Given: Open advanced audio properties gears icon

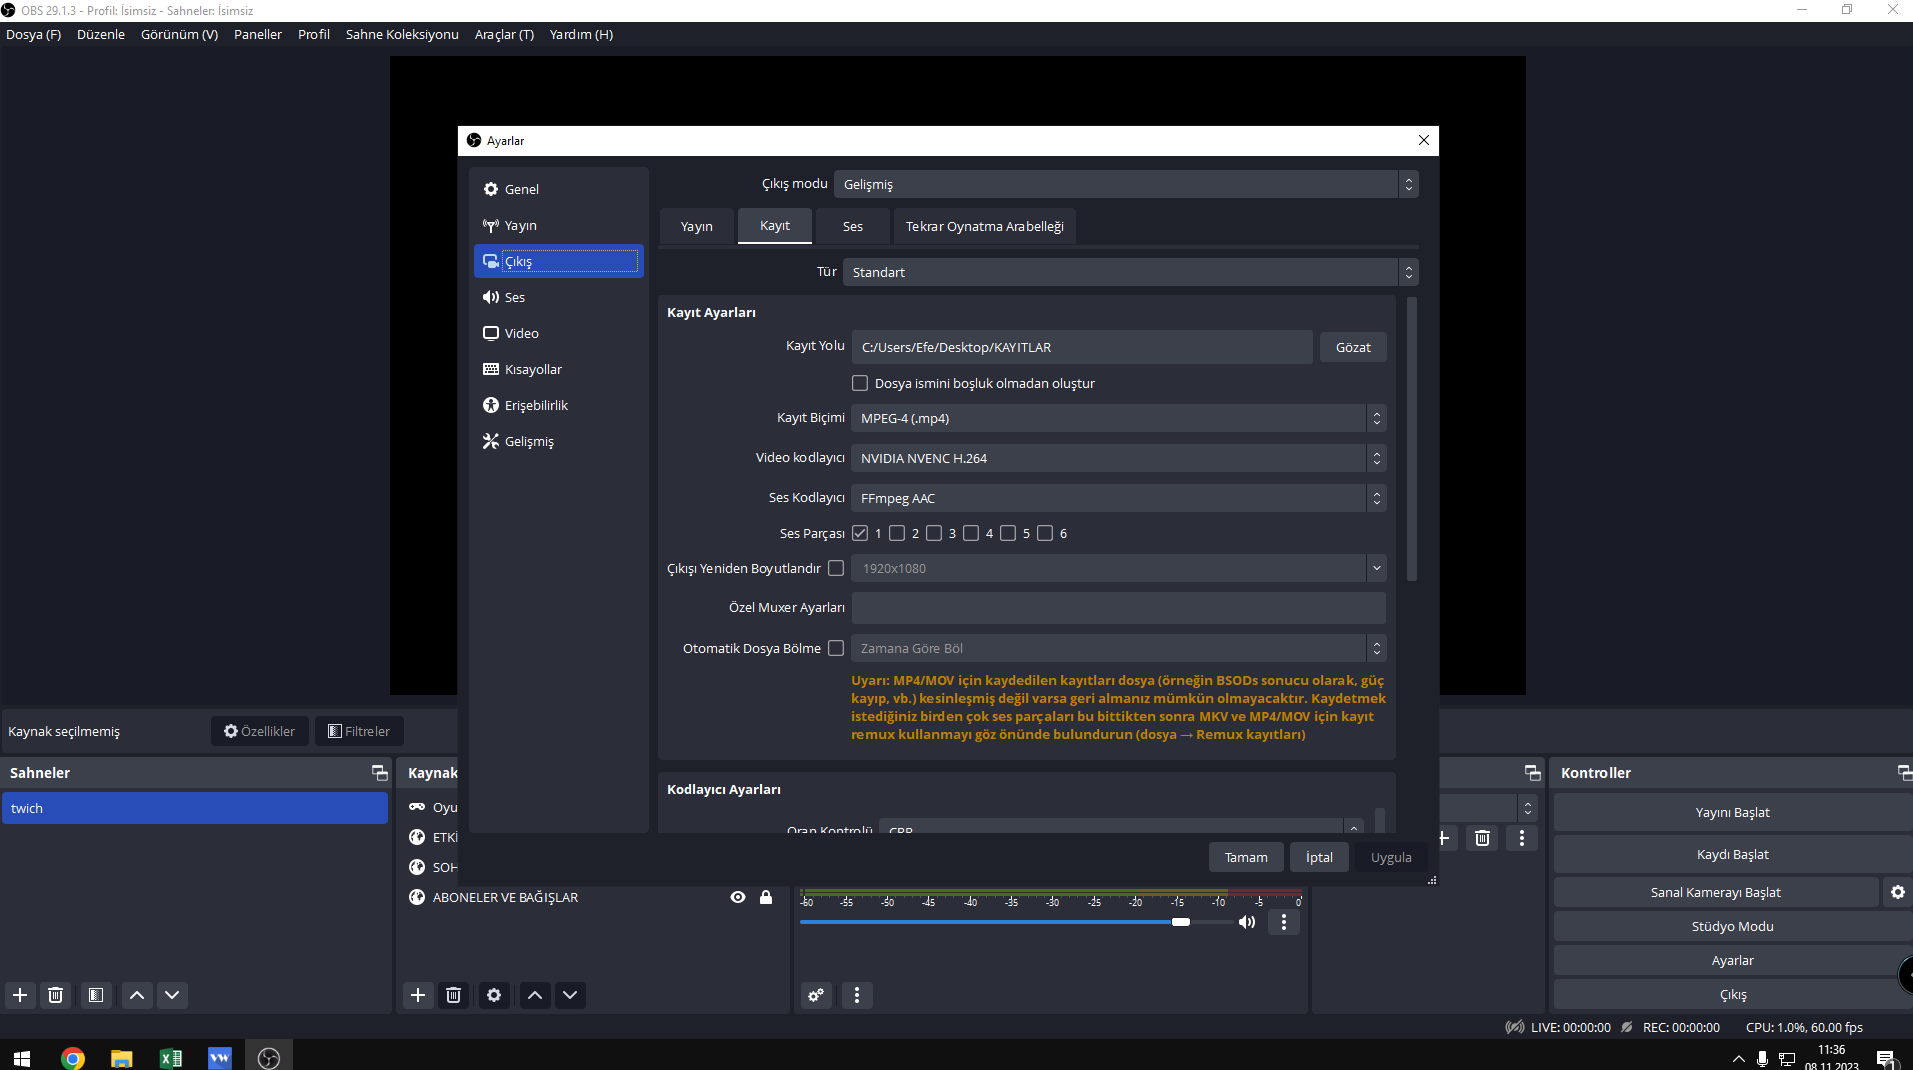Looking at the screenshot, I should (816, 995).
